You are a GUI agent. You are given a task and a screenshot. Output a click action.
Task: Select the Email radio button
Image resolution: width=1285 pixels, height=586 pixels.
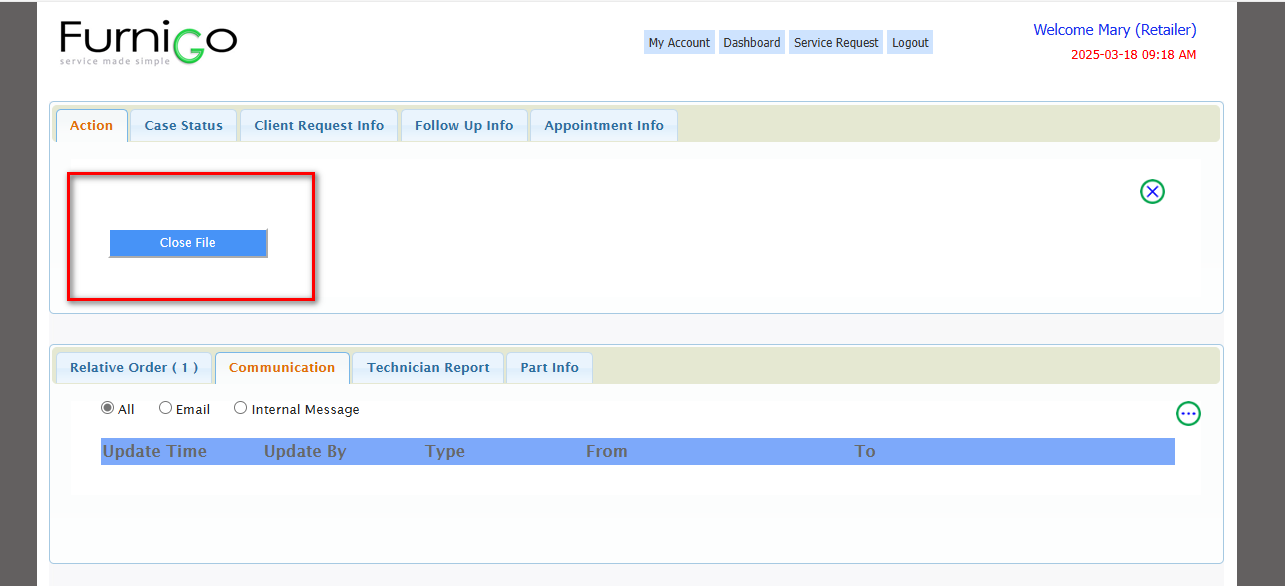click(166, 408)
